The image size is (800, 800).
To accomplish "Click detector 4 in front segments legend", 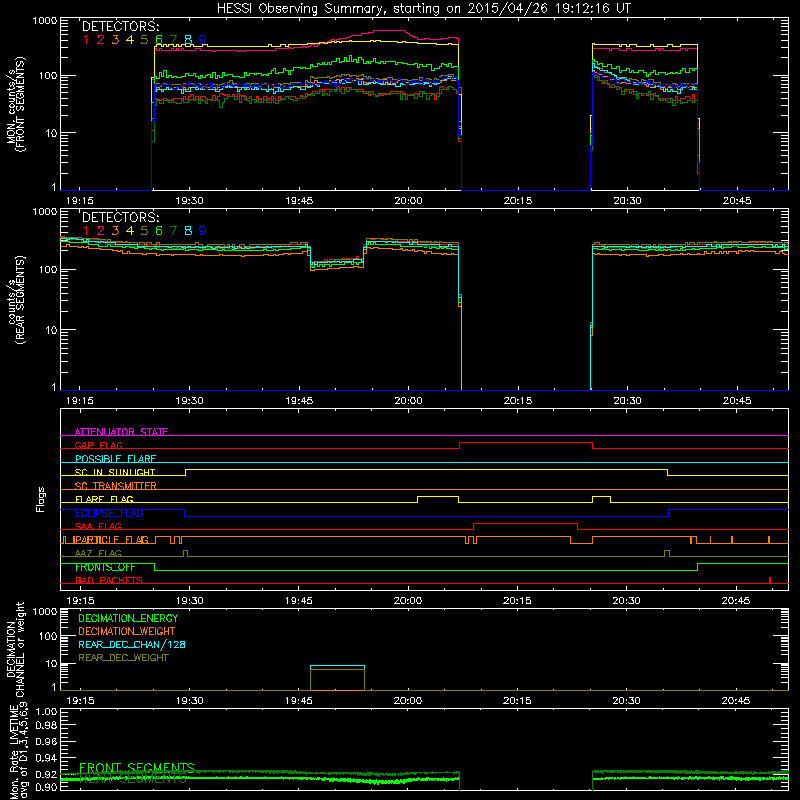I will pos(130,39).
